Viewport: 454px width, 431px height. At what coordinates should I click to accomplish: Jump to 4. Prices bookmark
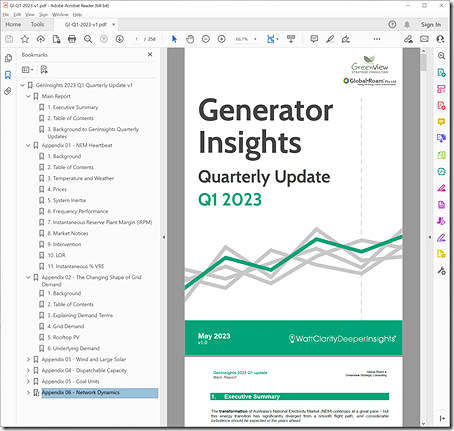point(57,189)
